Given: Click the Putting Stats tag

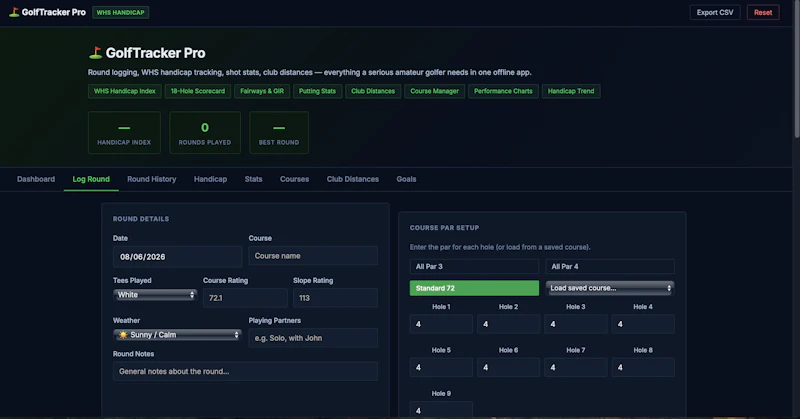Looking at the screenshot, I should point(317,91).
